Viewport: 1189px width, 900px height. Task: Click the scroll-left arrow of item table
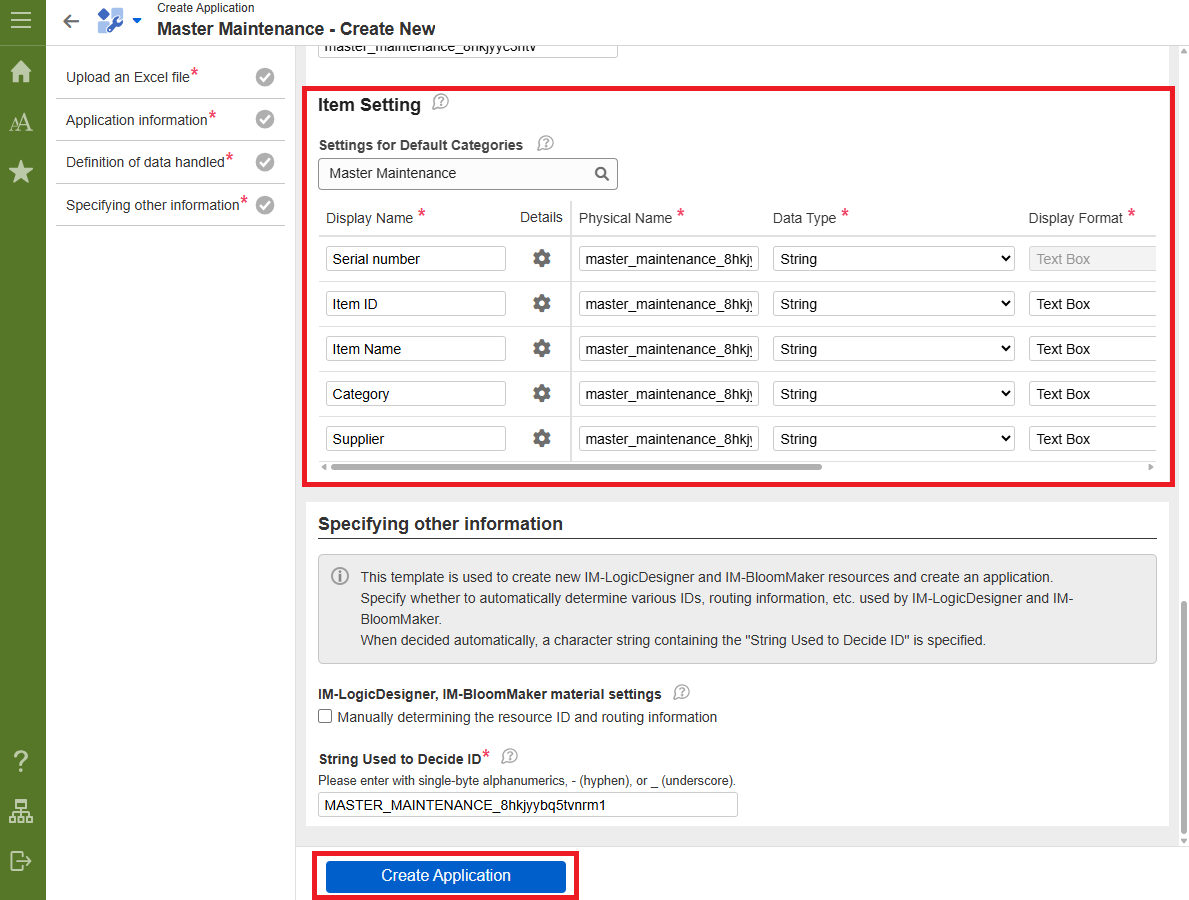[324, 467]
